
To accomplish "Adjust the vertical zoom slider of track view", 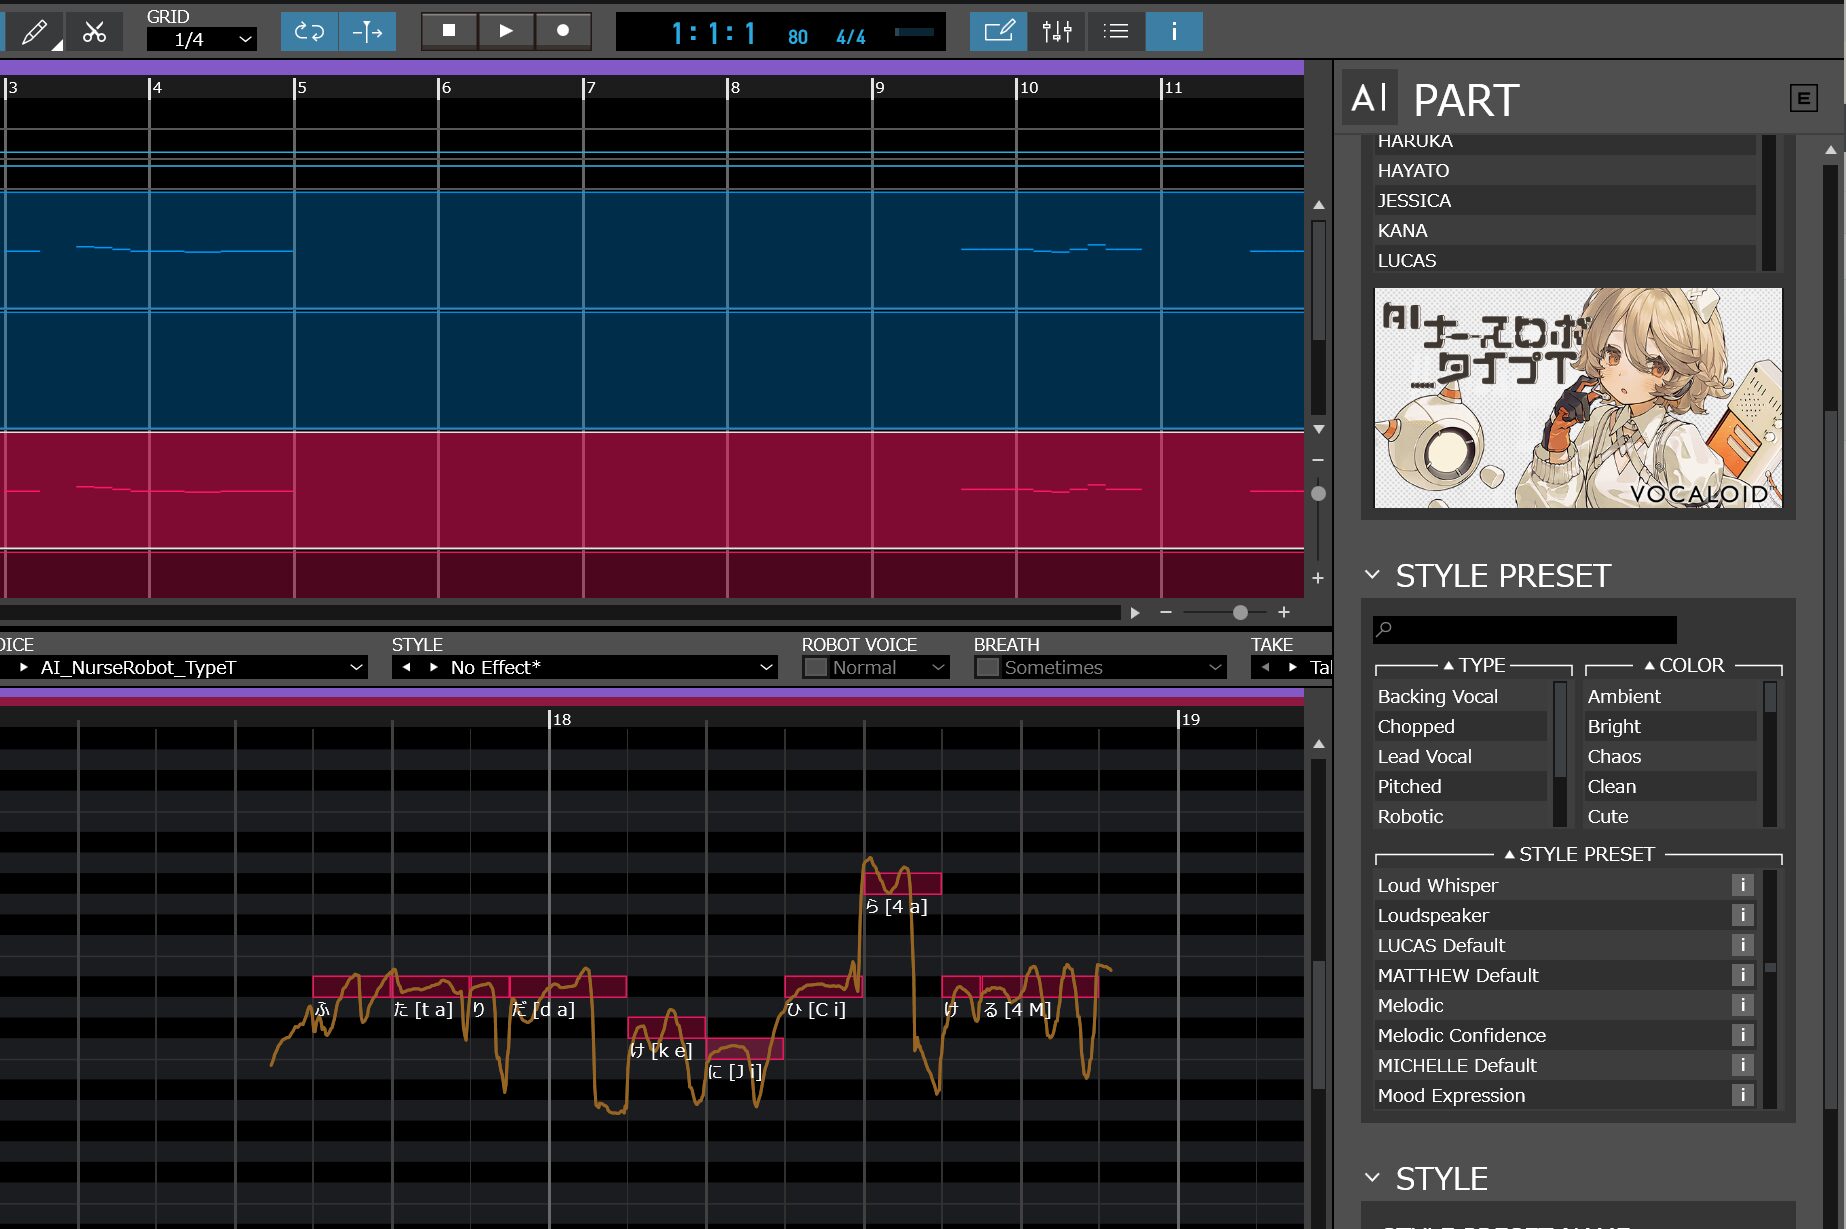I will click(1318, 493).
